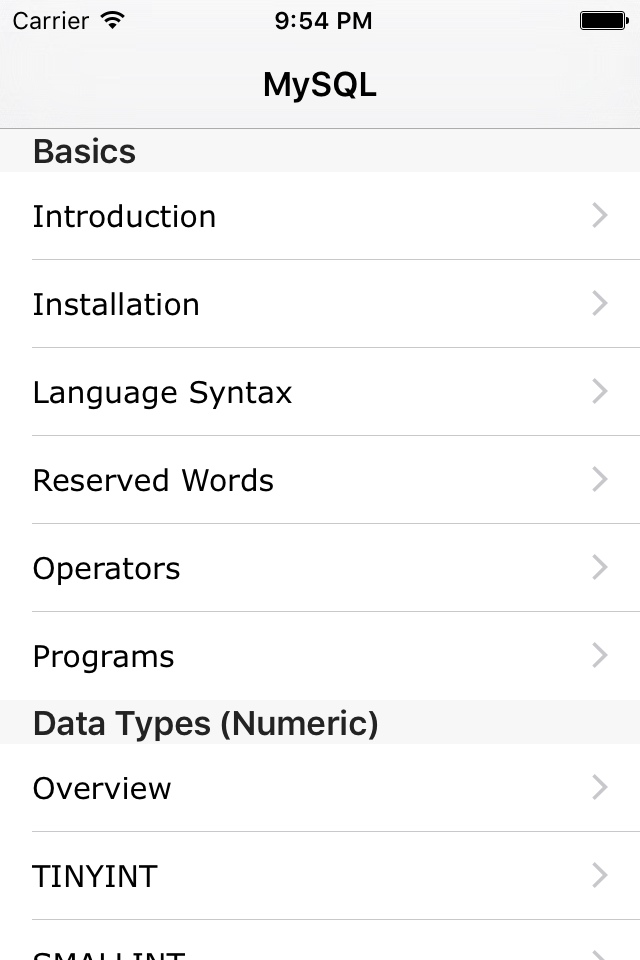Tap the chevron next to TINYINT
640x960 pixels.
599,876
